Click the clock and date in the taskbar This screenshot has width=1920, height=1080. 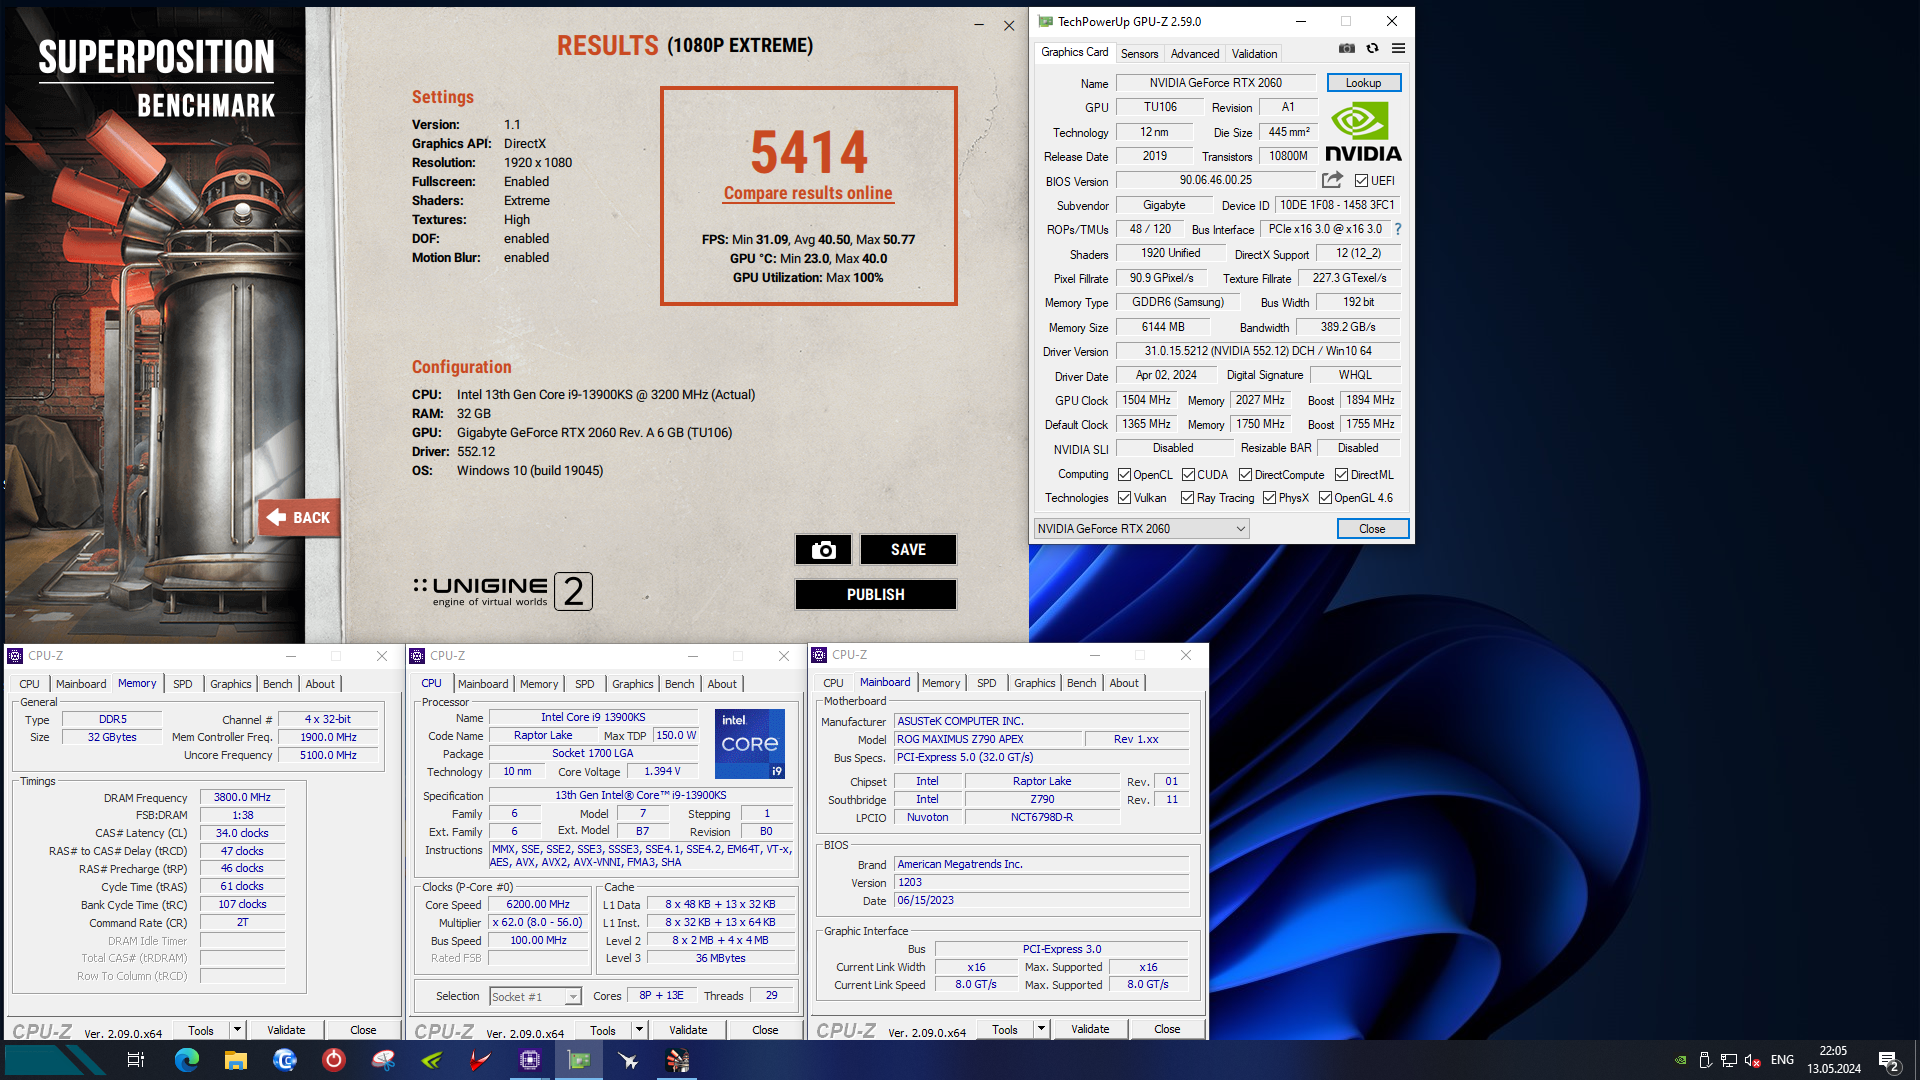coord(1833,1060)
